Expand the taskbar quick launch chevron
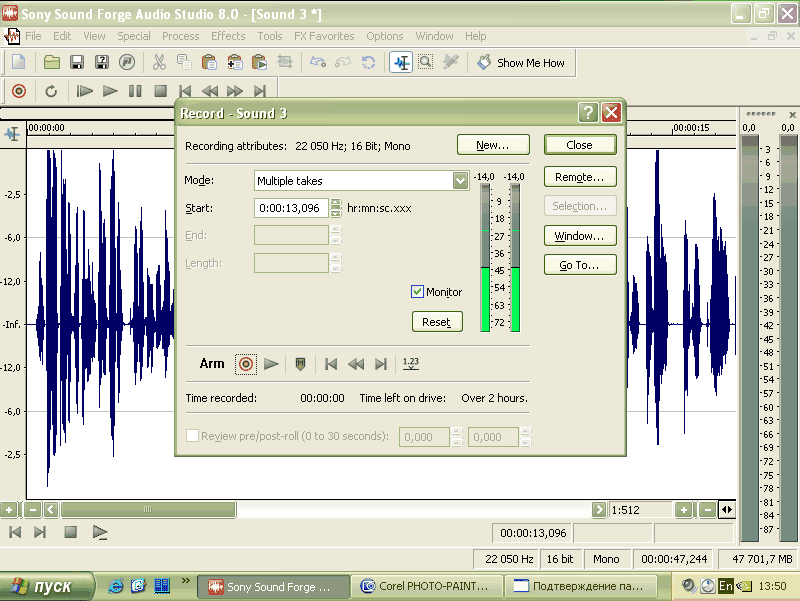Viewport: 800px width, 601px height. coord(186,581)
